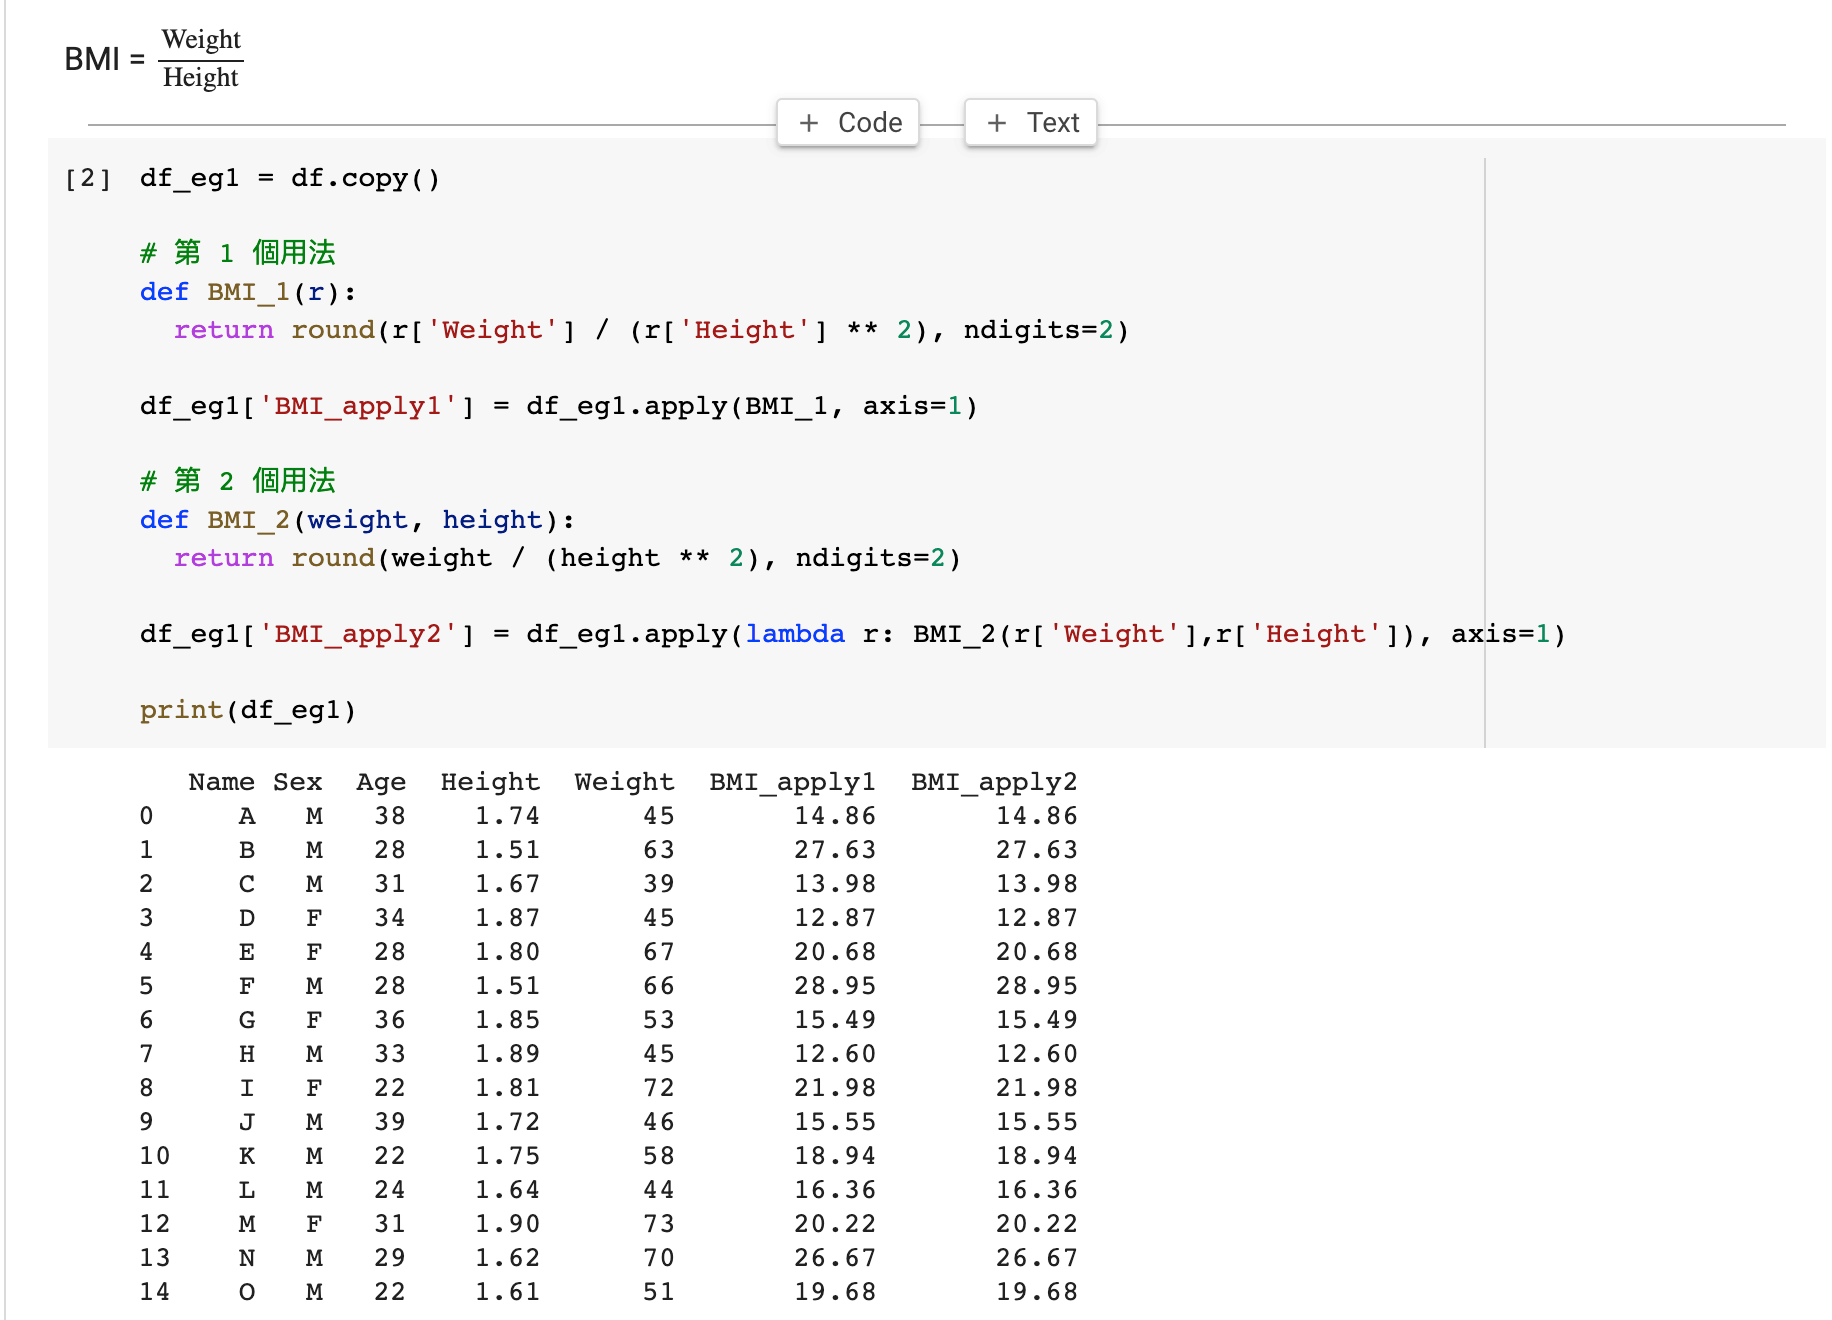Viewport: 1832px width, 1320px height.
Task: Click the ndigits=2 argument in BMI_1
Action: point(1042,330)
